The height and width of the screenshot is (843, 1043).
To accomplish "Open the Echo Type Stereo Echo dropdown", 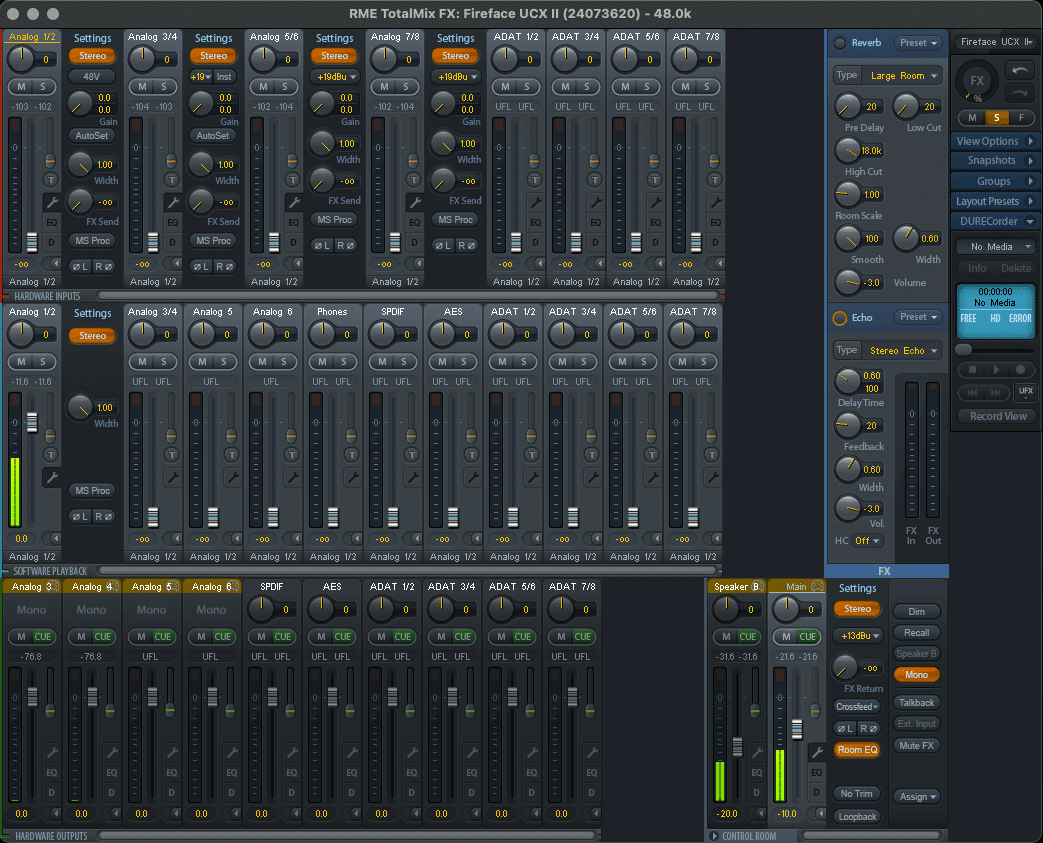I will click(x=903, y=351).
